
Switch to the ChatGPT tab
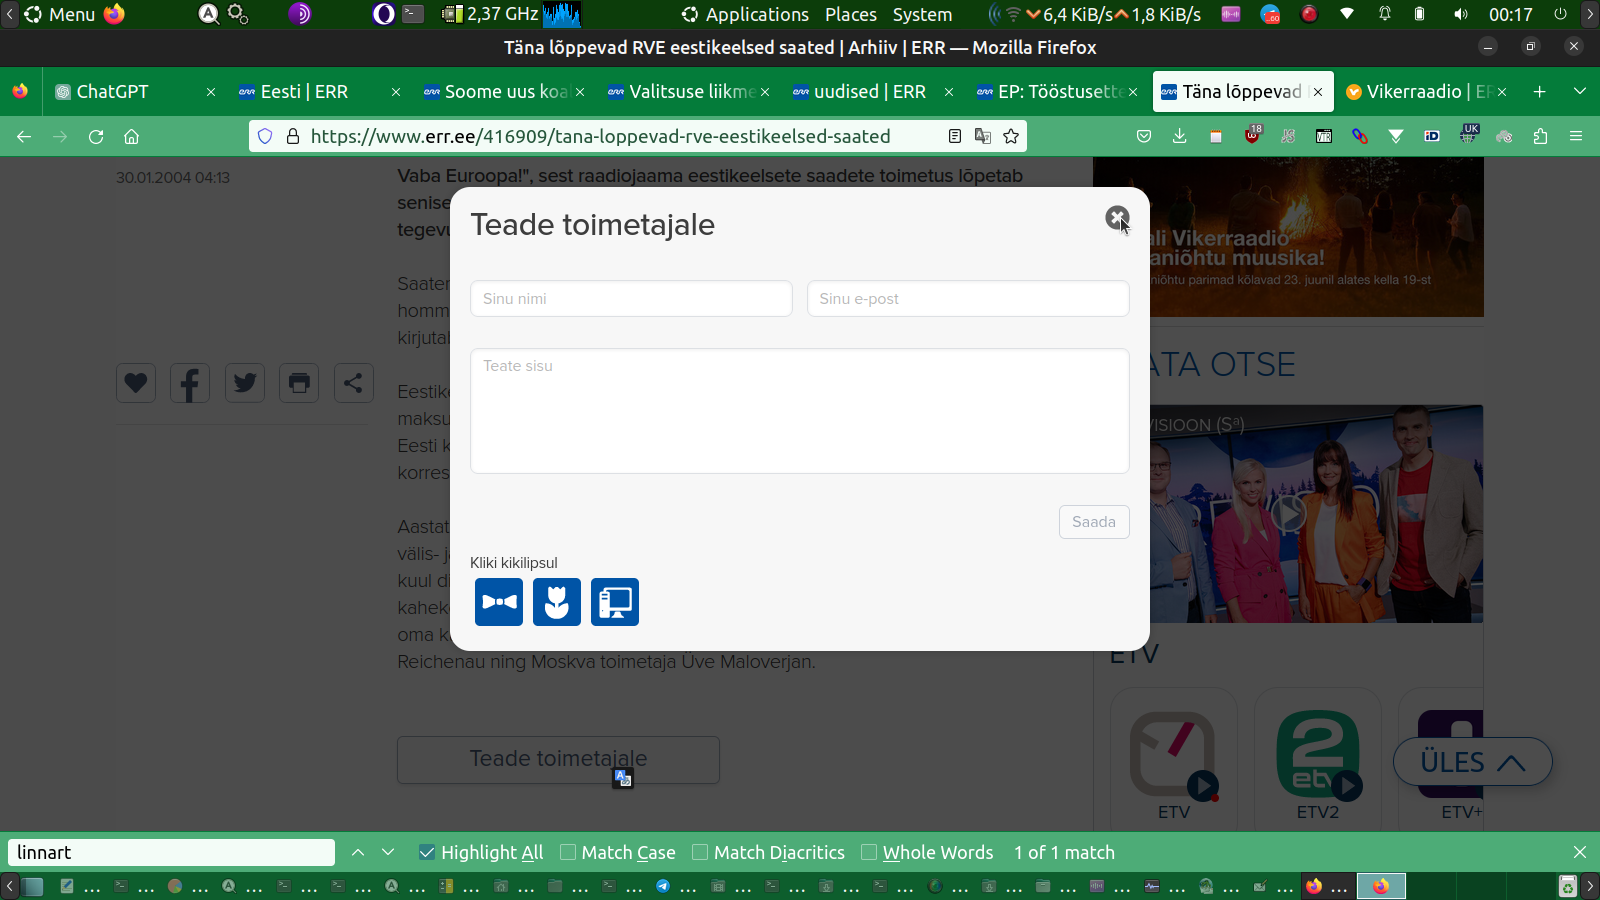pyautogui.click(x=136, y=92)
